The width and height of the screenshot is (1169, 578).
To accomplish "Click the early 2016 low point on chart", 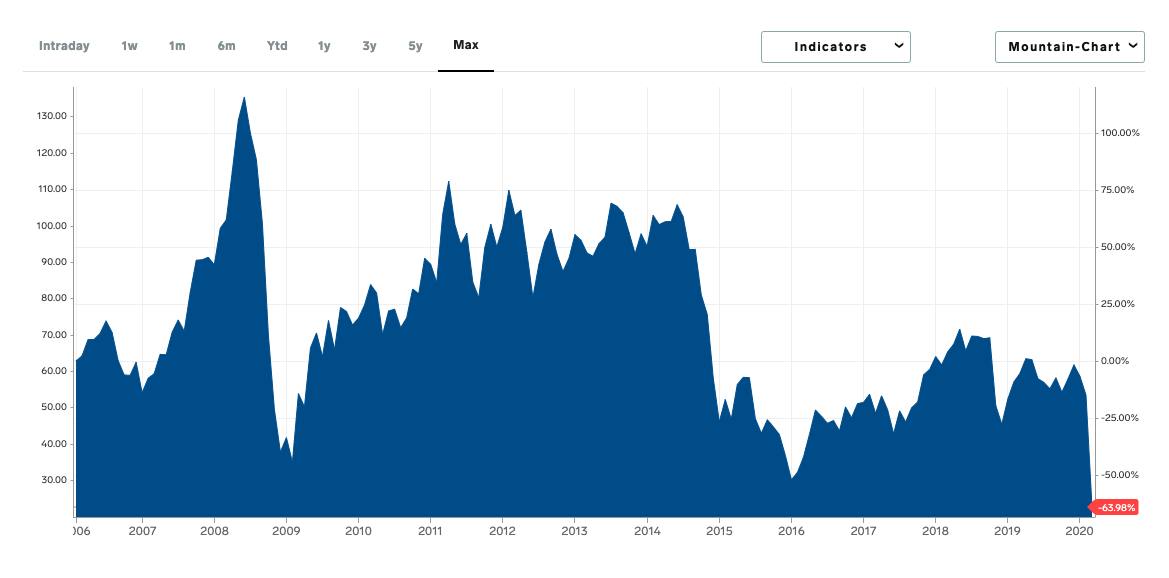I will 791,478.
